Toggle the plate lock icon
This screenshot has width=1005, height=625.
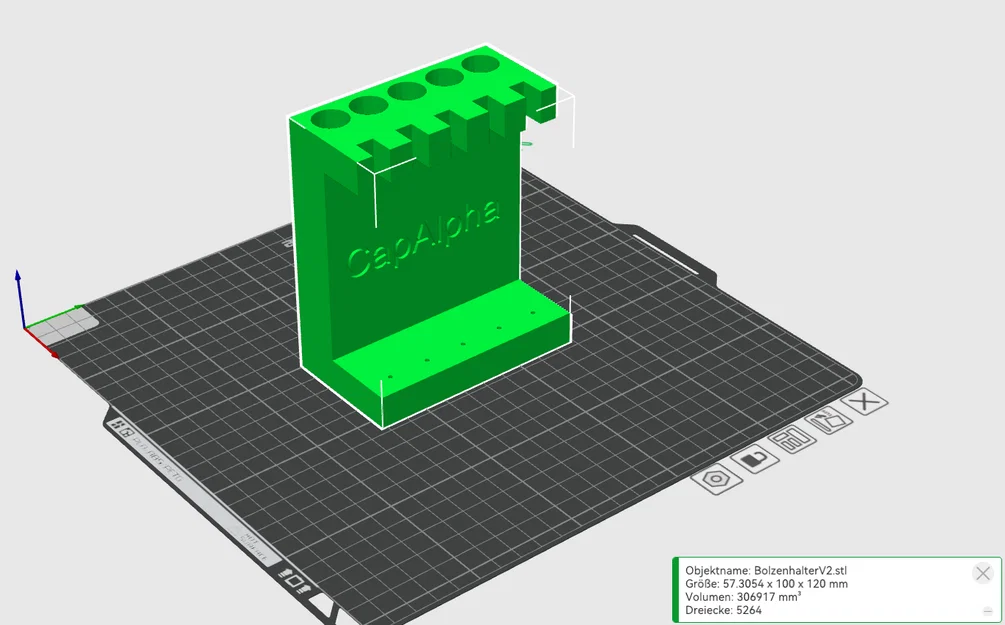(x=755, y=459)
